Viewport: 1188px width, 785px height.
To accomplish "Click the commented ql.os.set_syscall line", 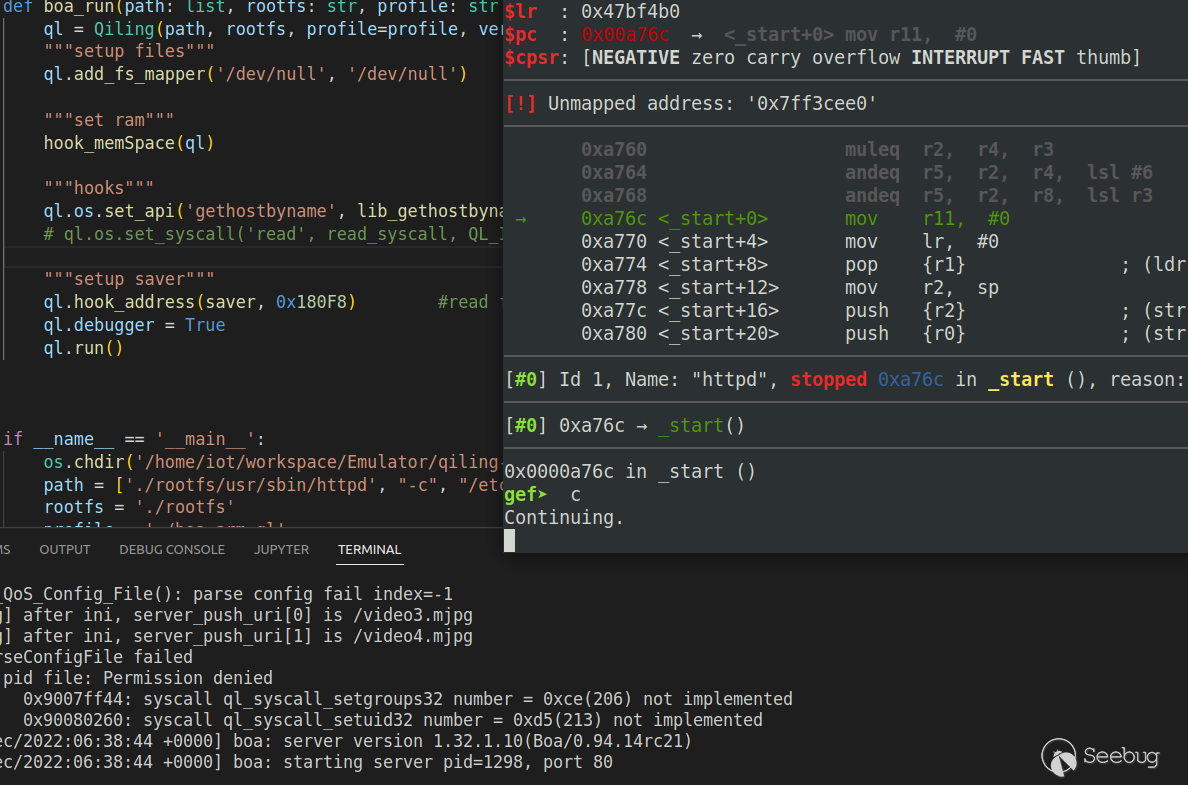I will (270, 233).
